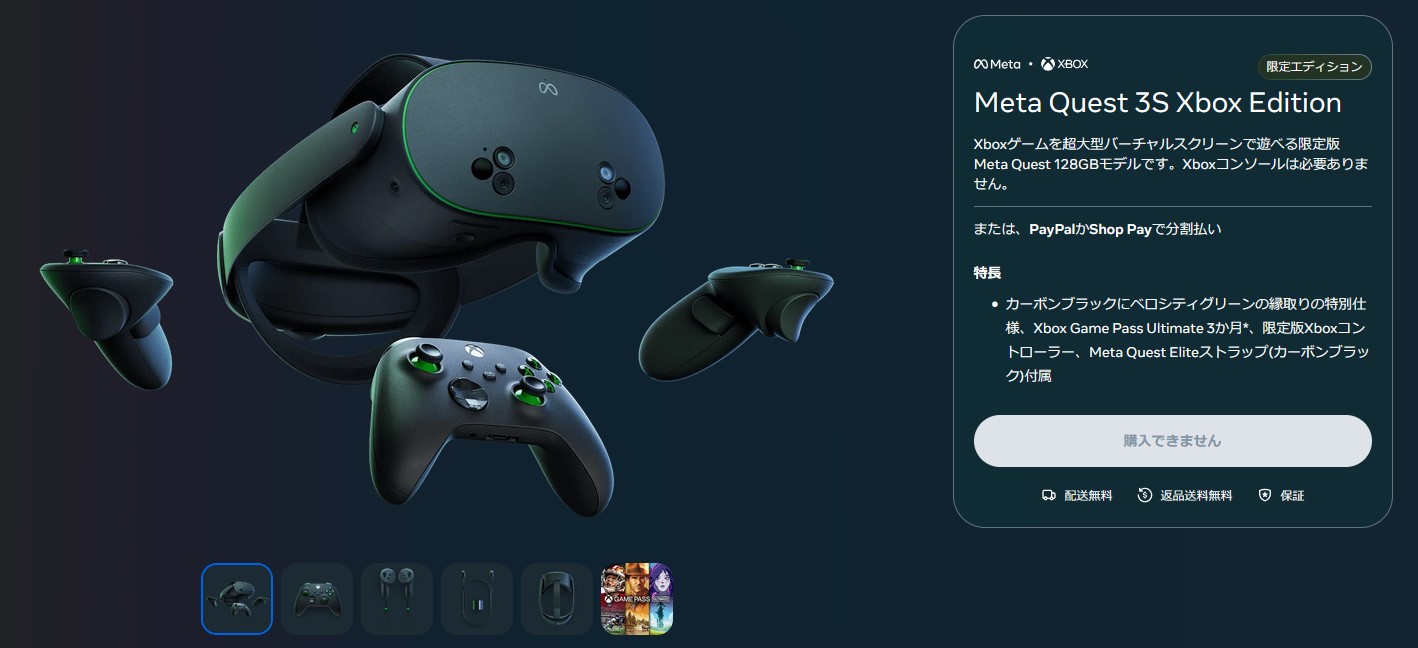Click the free shipping truck icon
The height and width of the screenshot is (648, 1418).
coord(1049,495)
